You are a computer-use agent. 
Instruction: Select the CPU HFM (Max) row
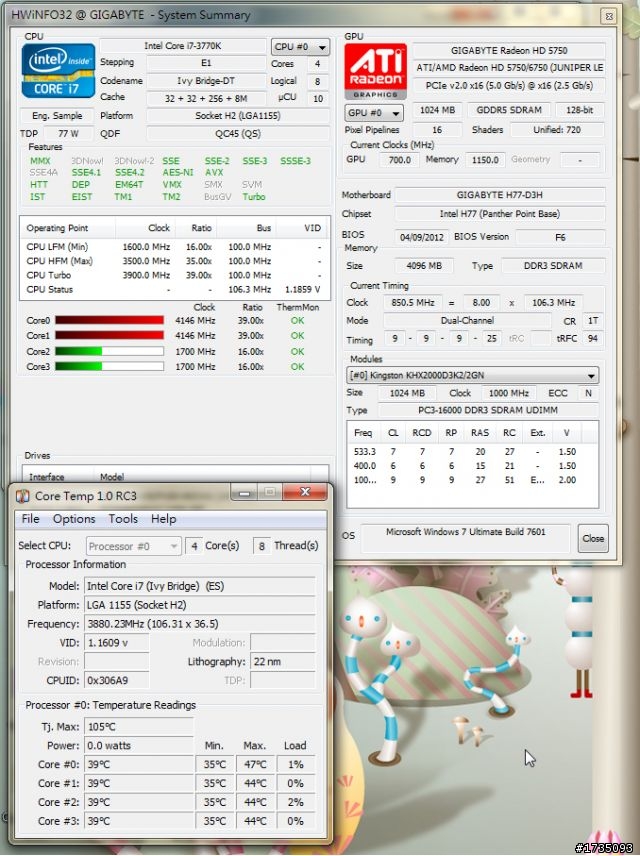click(x=174, y=261)
